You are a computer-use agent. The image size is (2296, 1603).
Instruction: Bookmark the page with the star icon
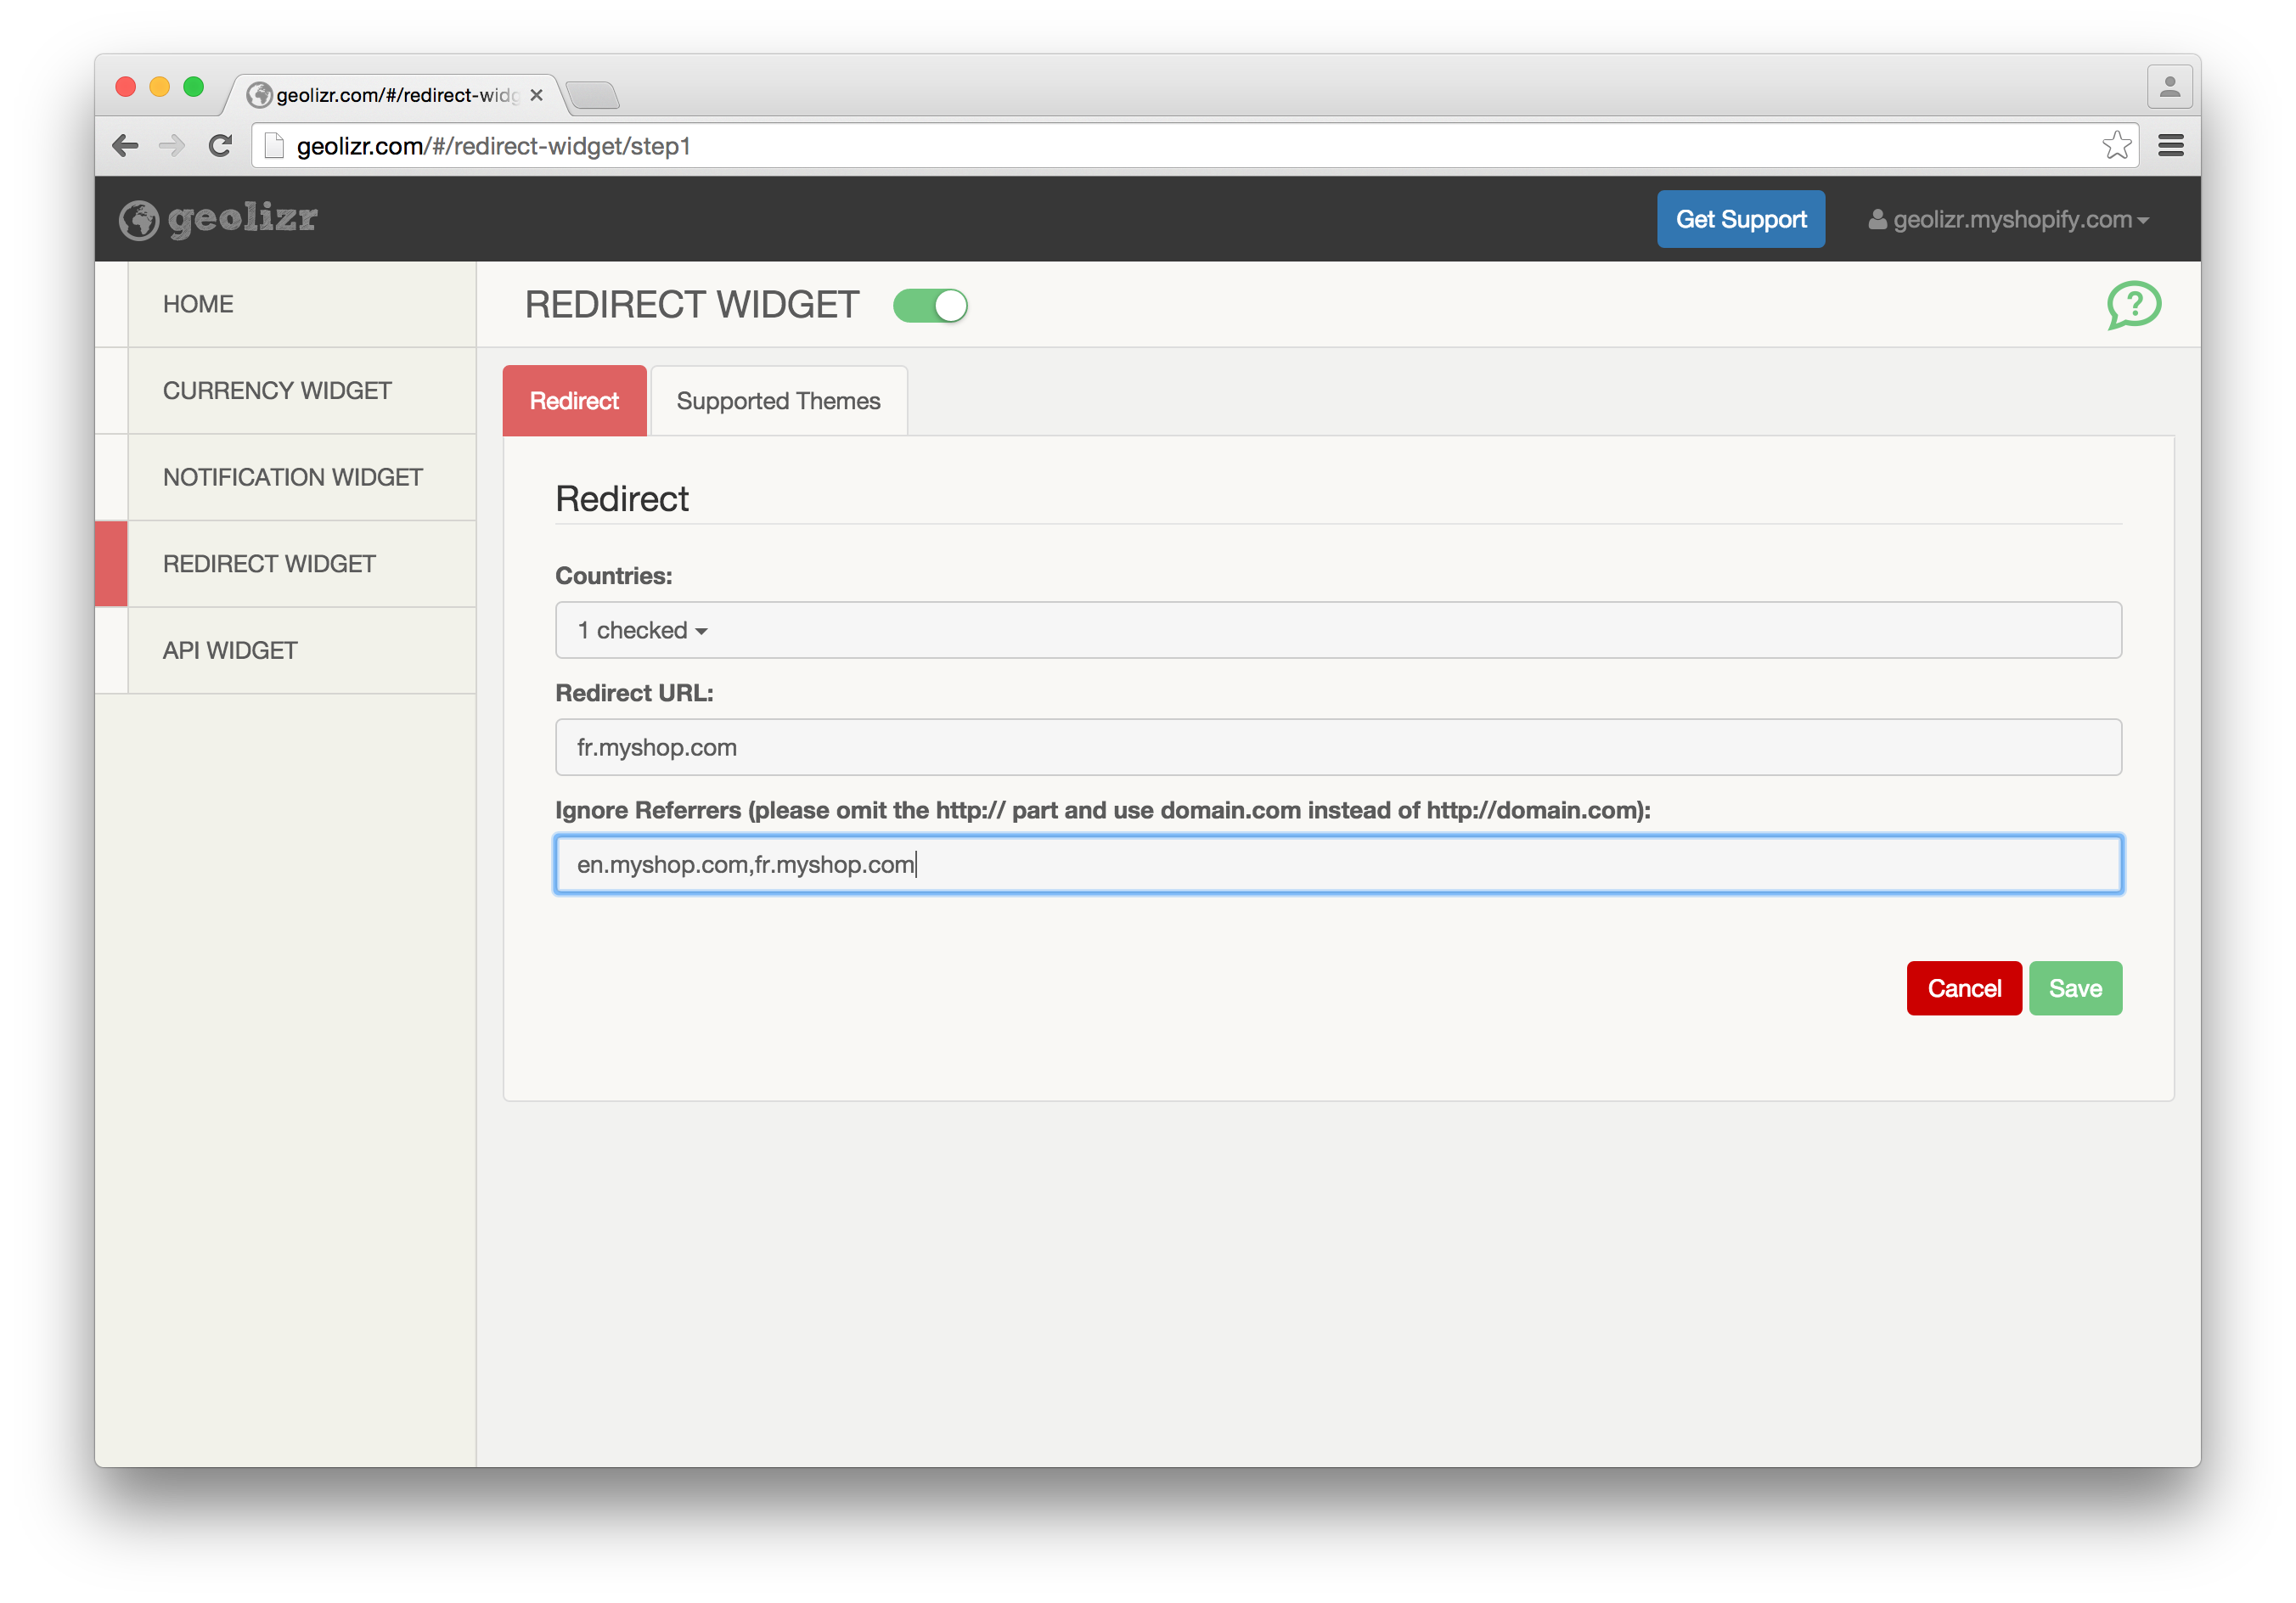point(2116,146)
